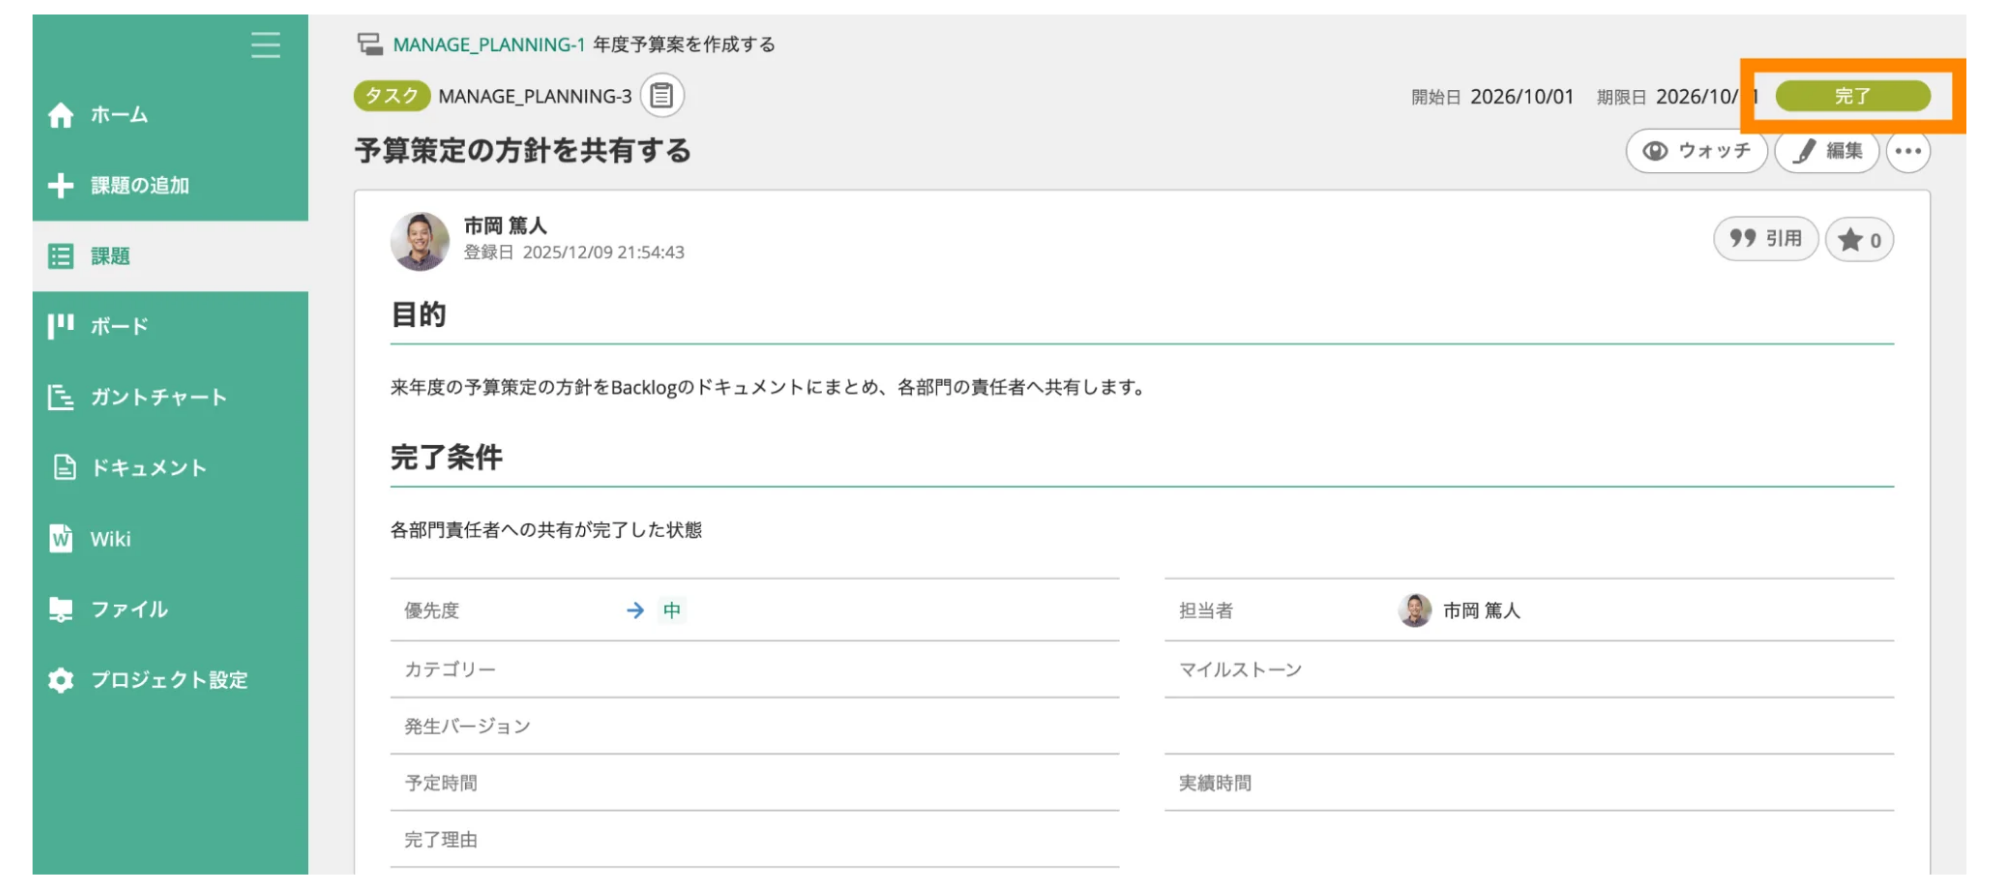Star the issue description

pos(1860,240)
